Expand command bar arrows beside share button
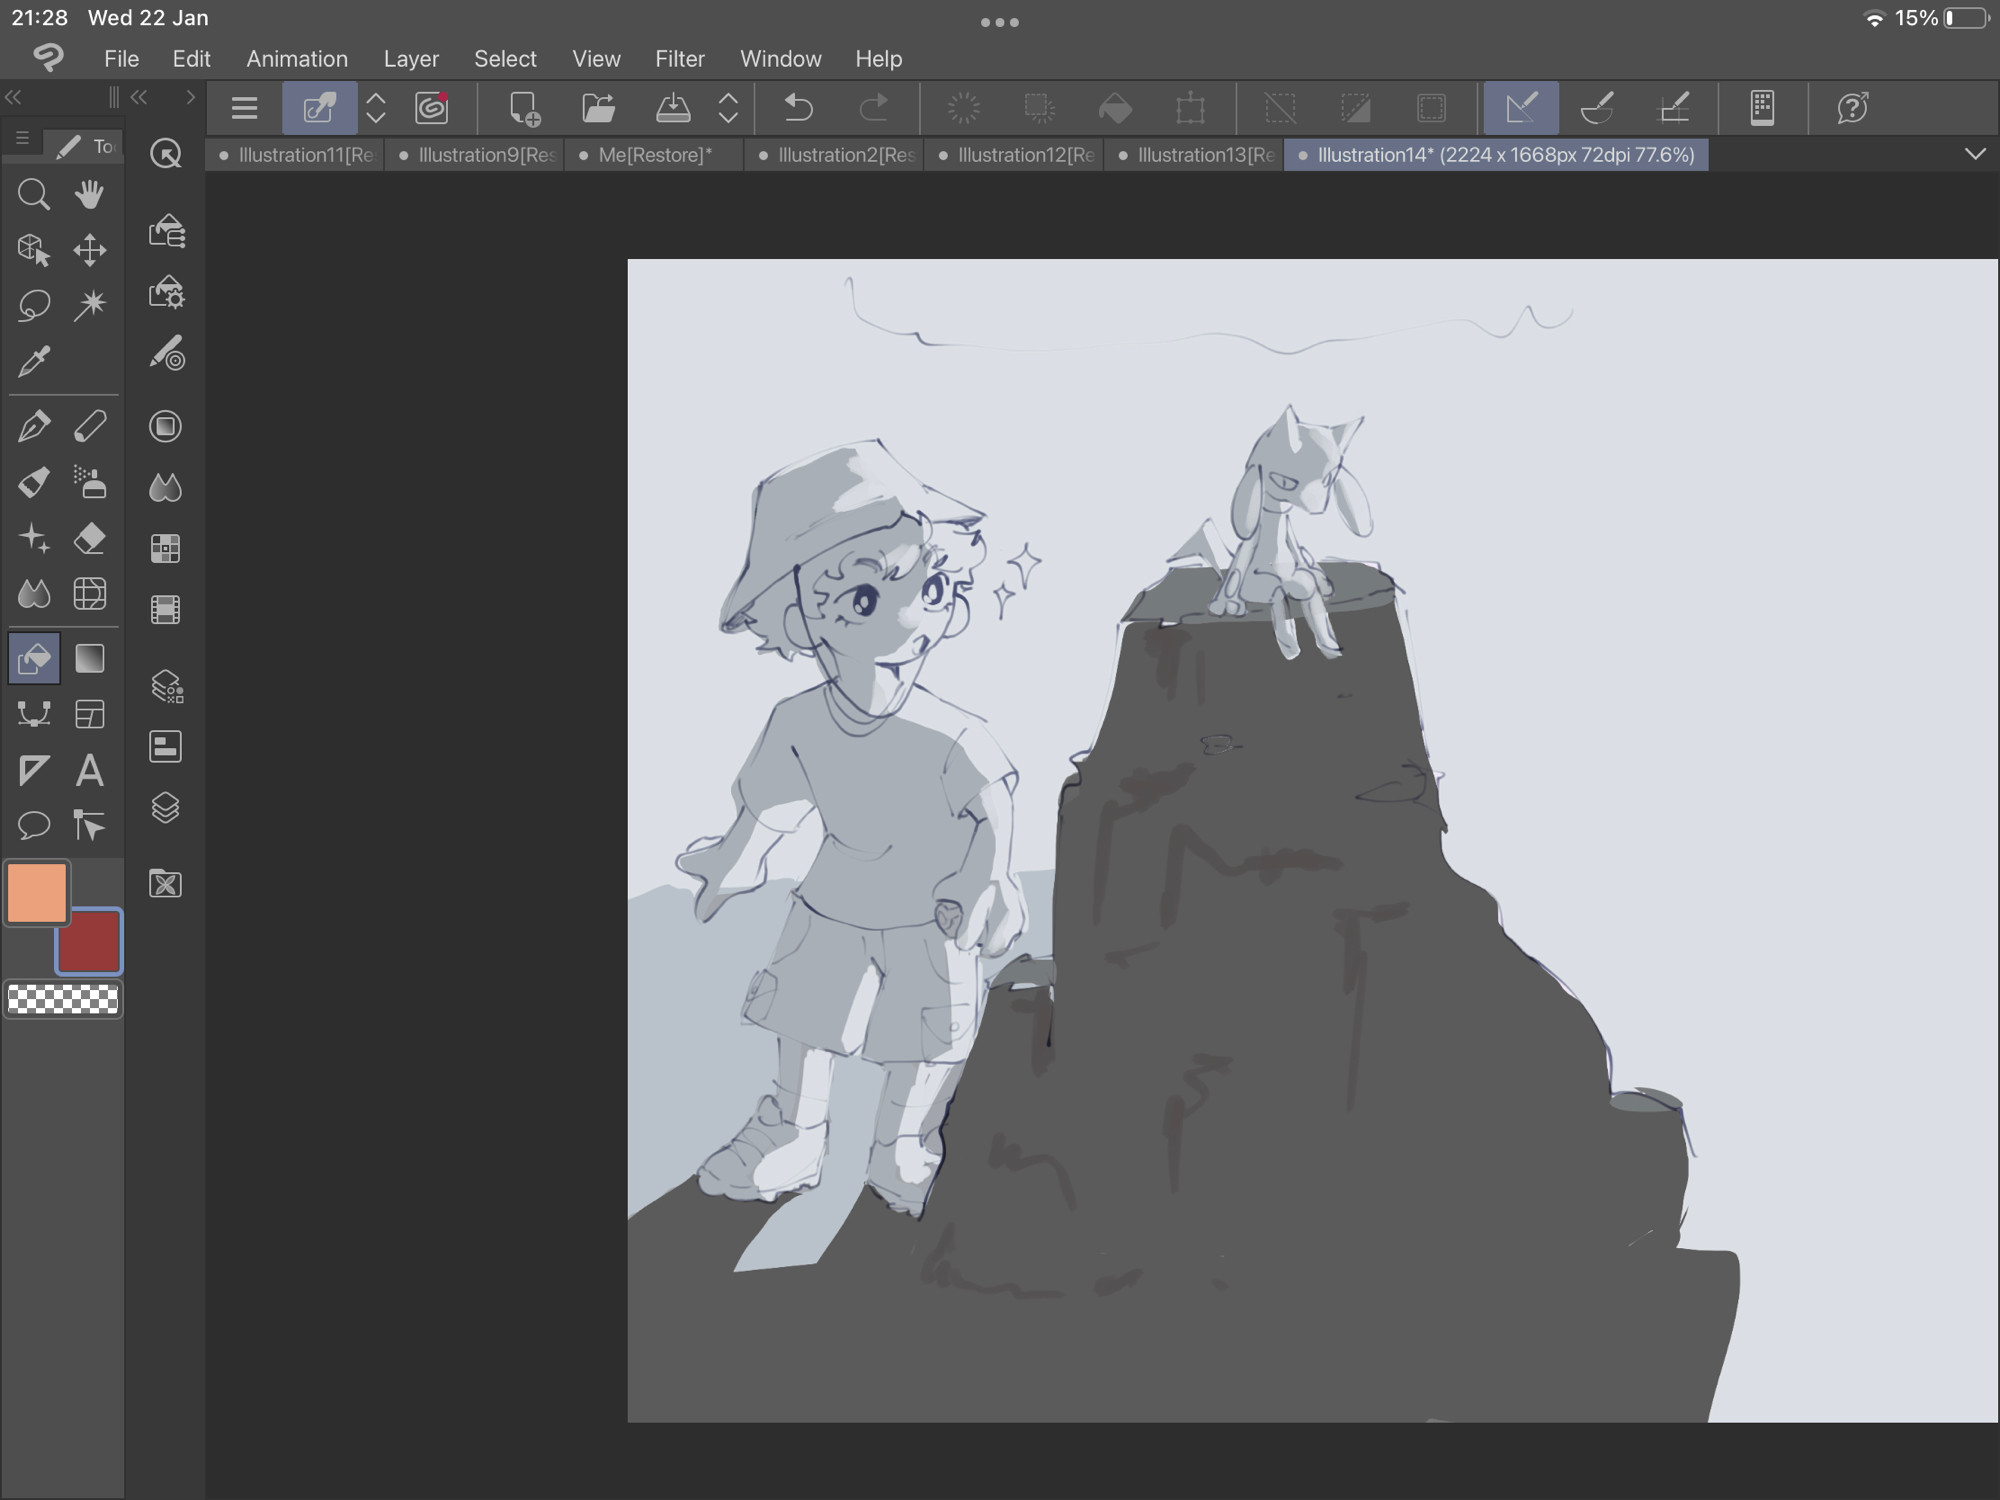Viewport: 2000px width, 1500px height. pos(376,108)
